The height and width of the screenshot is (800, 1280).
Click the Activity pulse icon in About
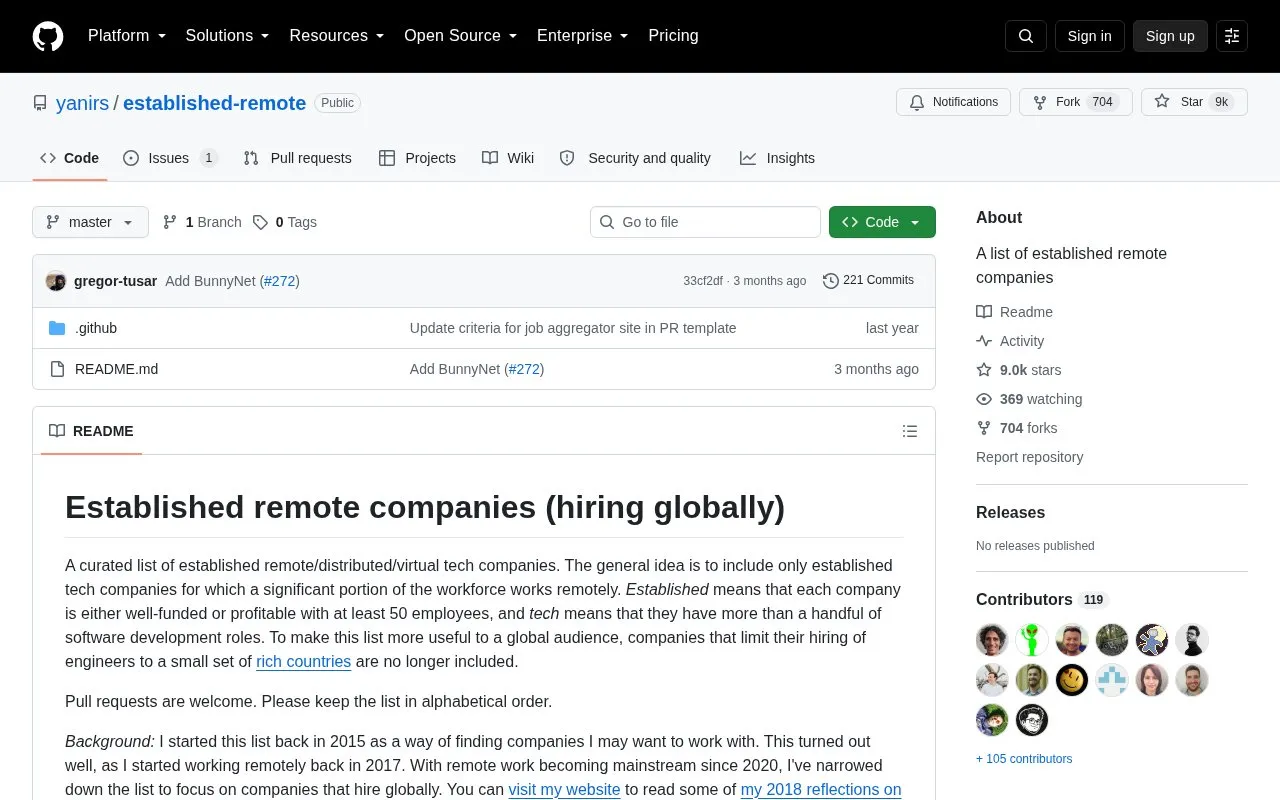[x=984, y=341]
